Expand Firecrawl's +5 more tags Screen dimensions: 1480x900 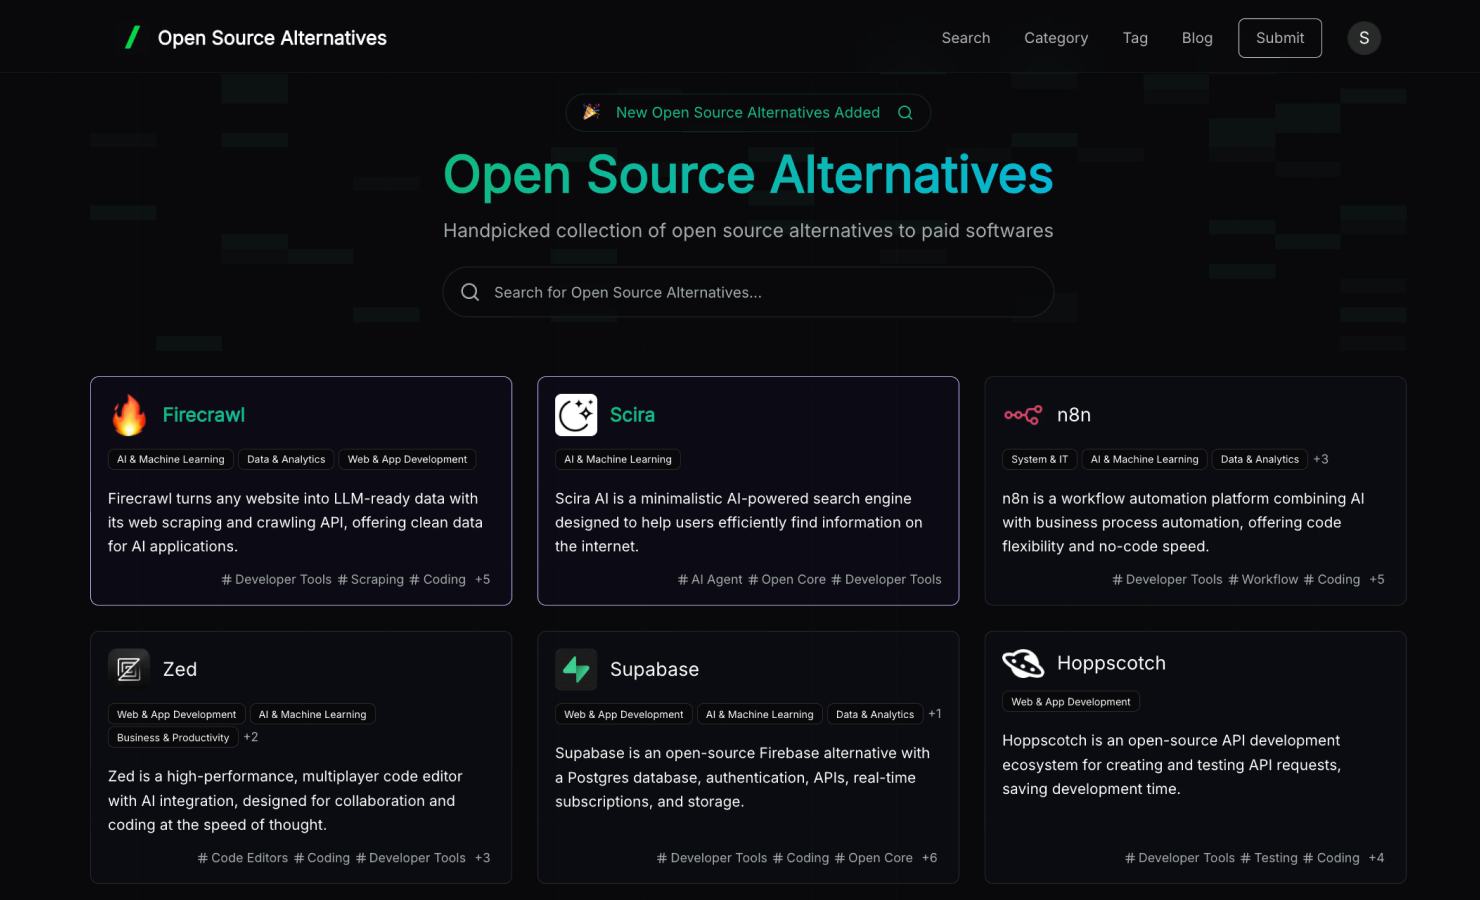point(483,580)
